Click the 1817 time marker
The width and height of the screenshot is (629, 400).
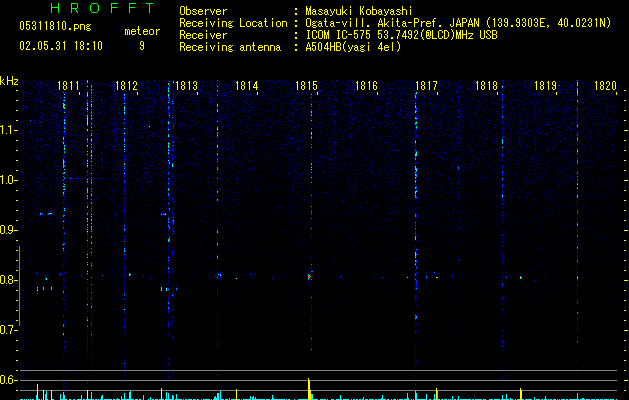pos(426,86)
